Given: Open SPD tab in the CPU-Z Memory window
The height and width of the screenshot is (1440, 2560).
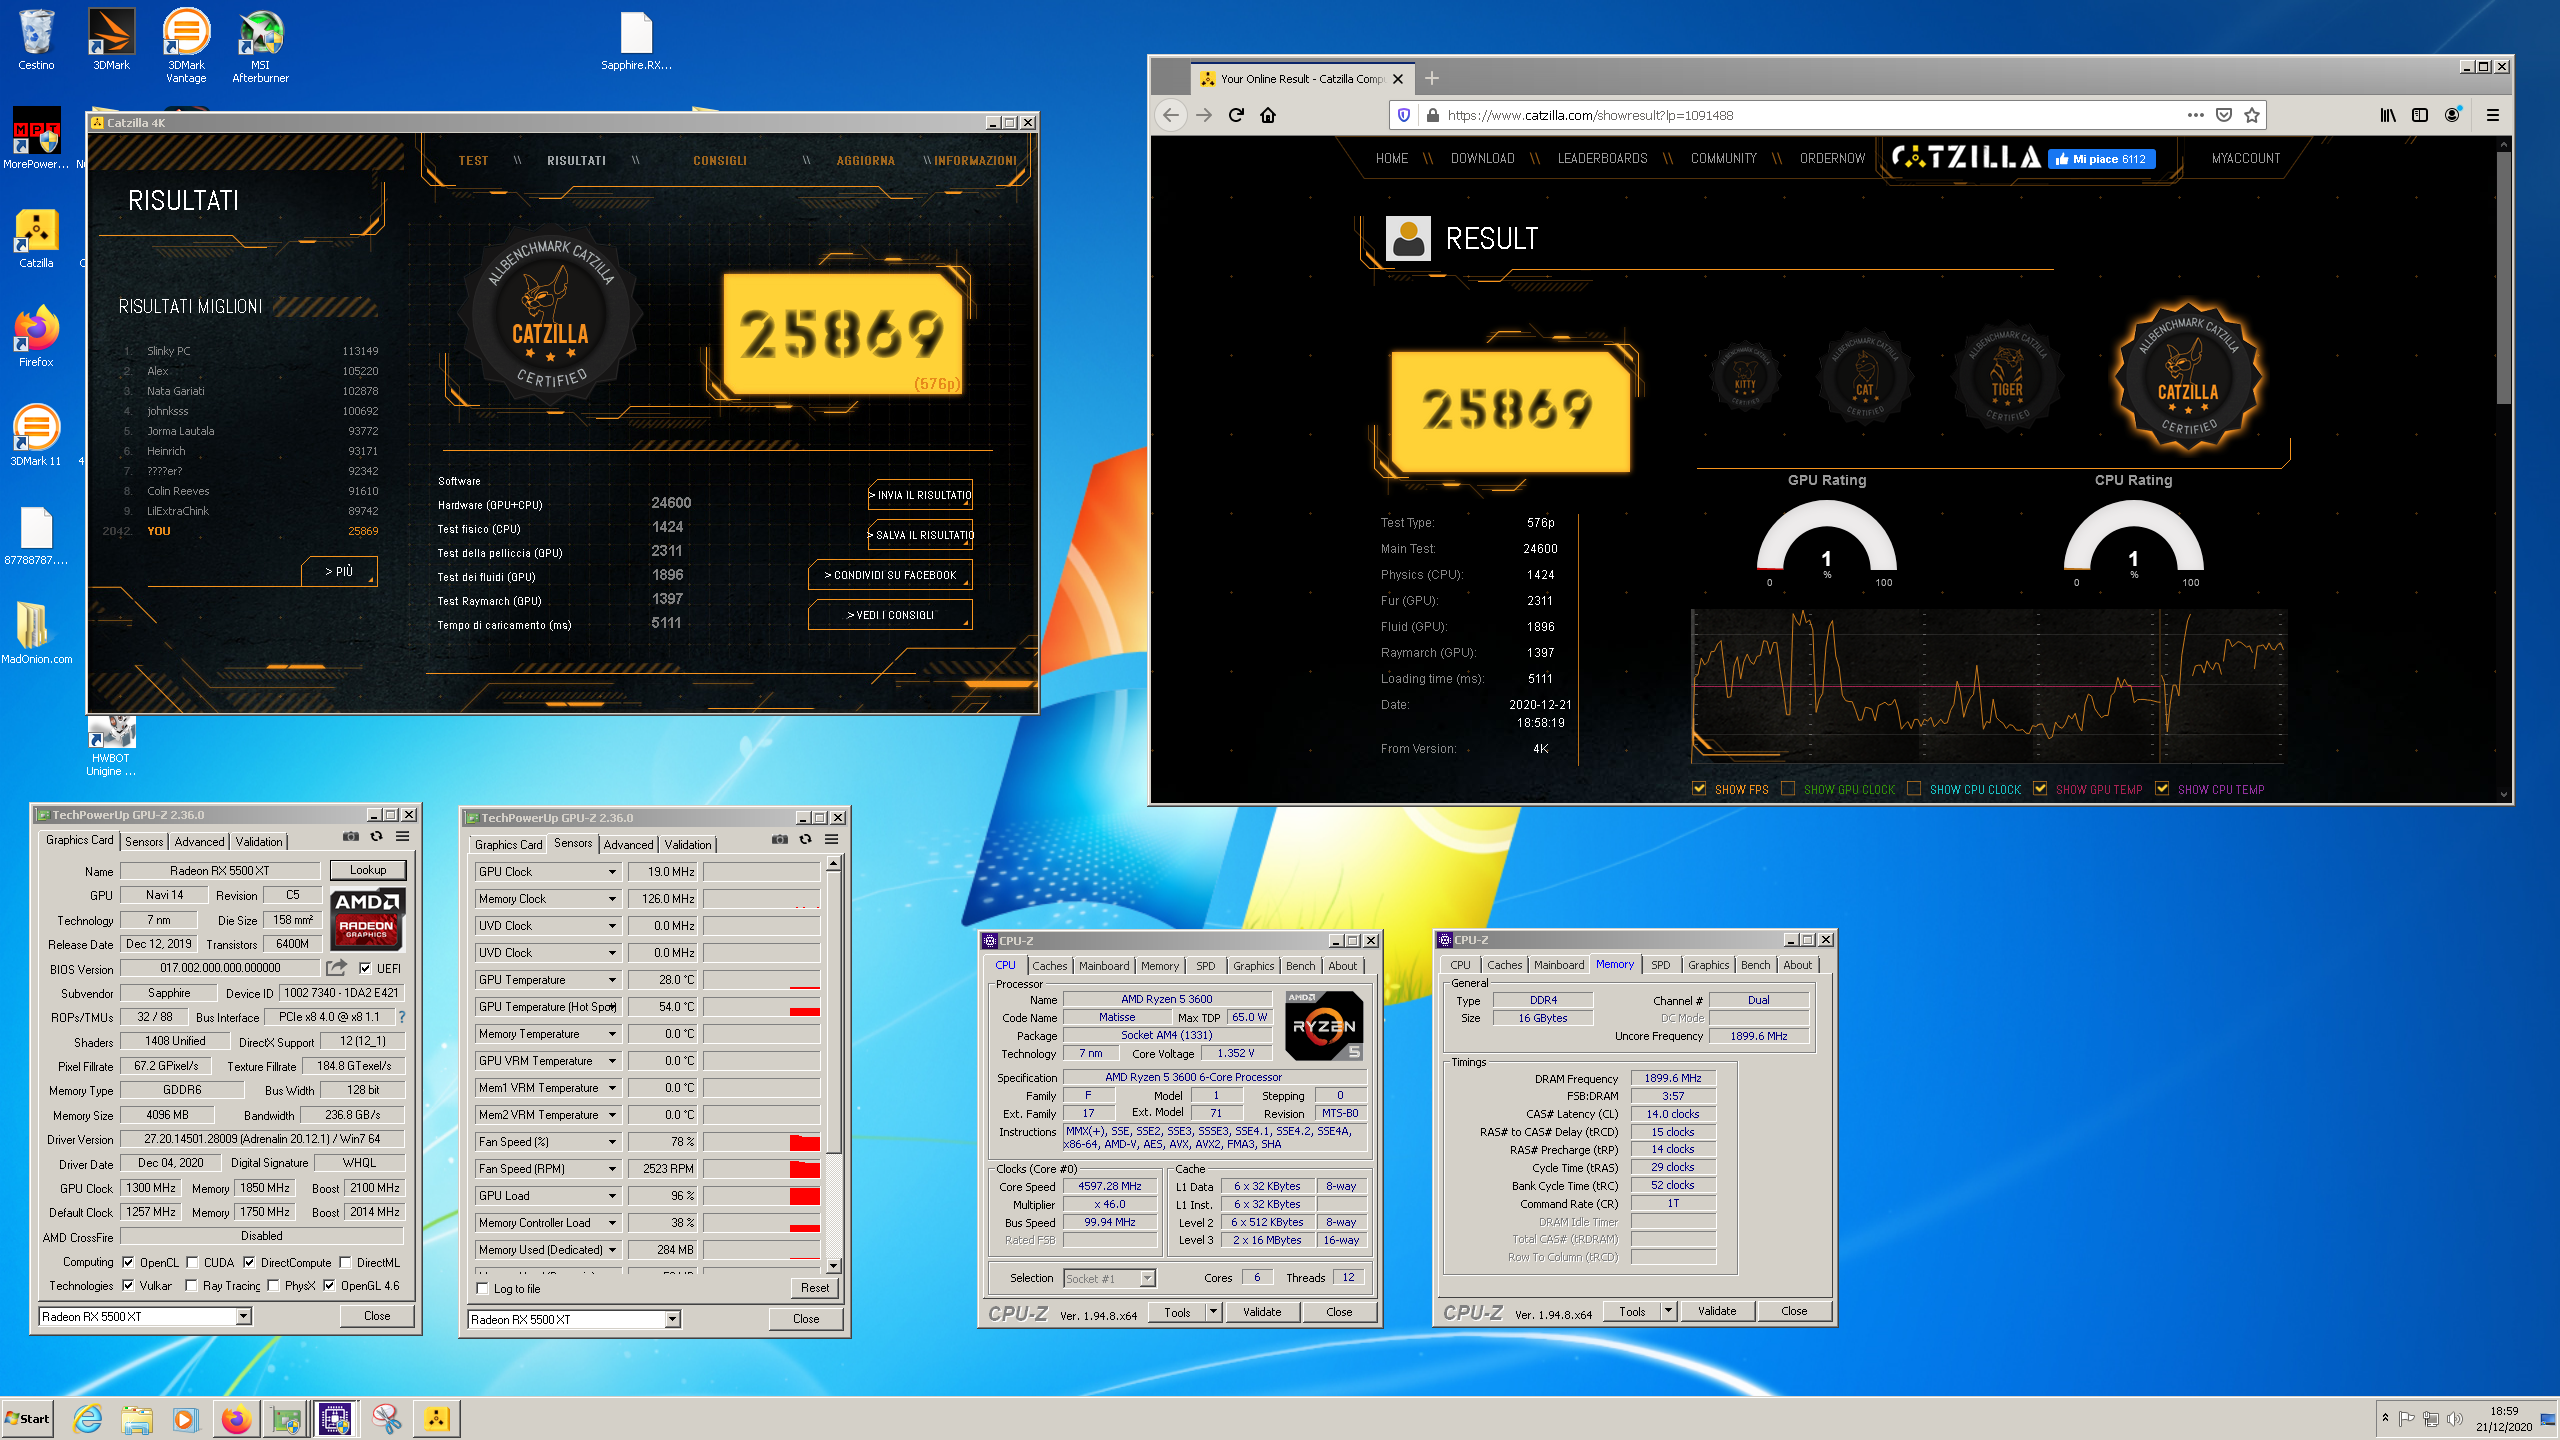Looking at the screenshot, I should tap(1660, 964).
